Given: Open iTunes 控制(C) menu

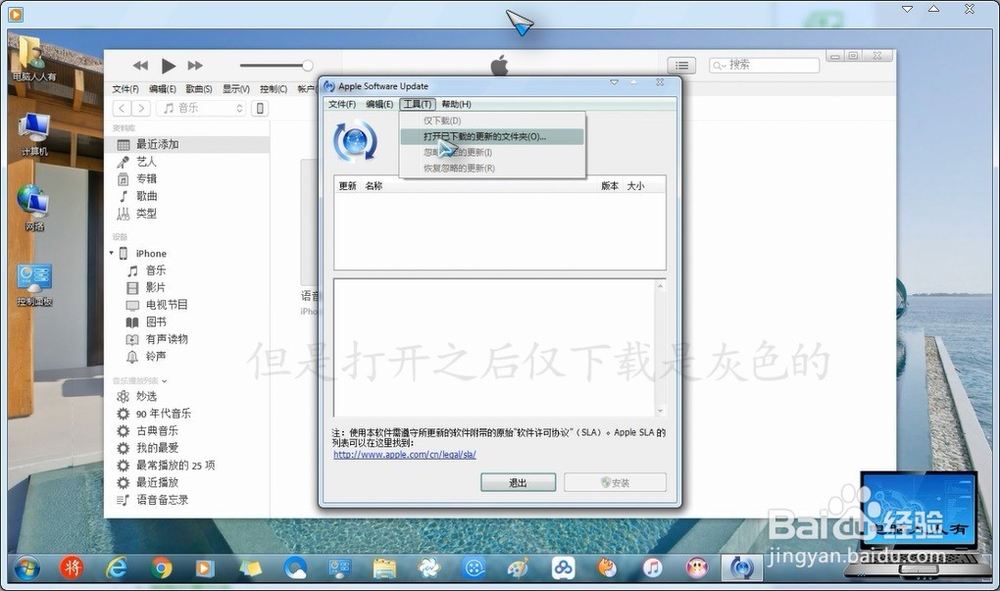Looking at the screenshot, I should point(273,89).
